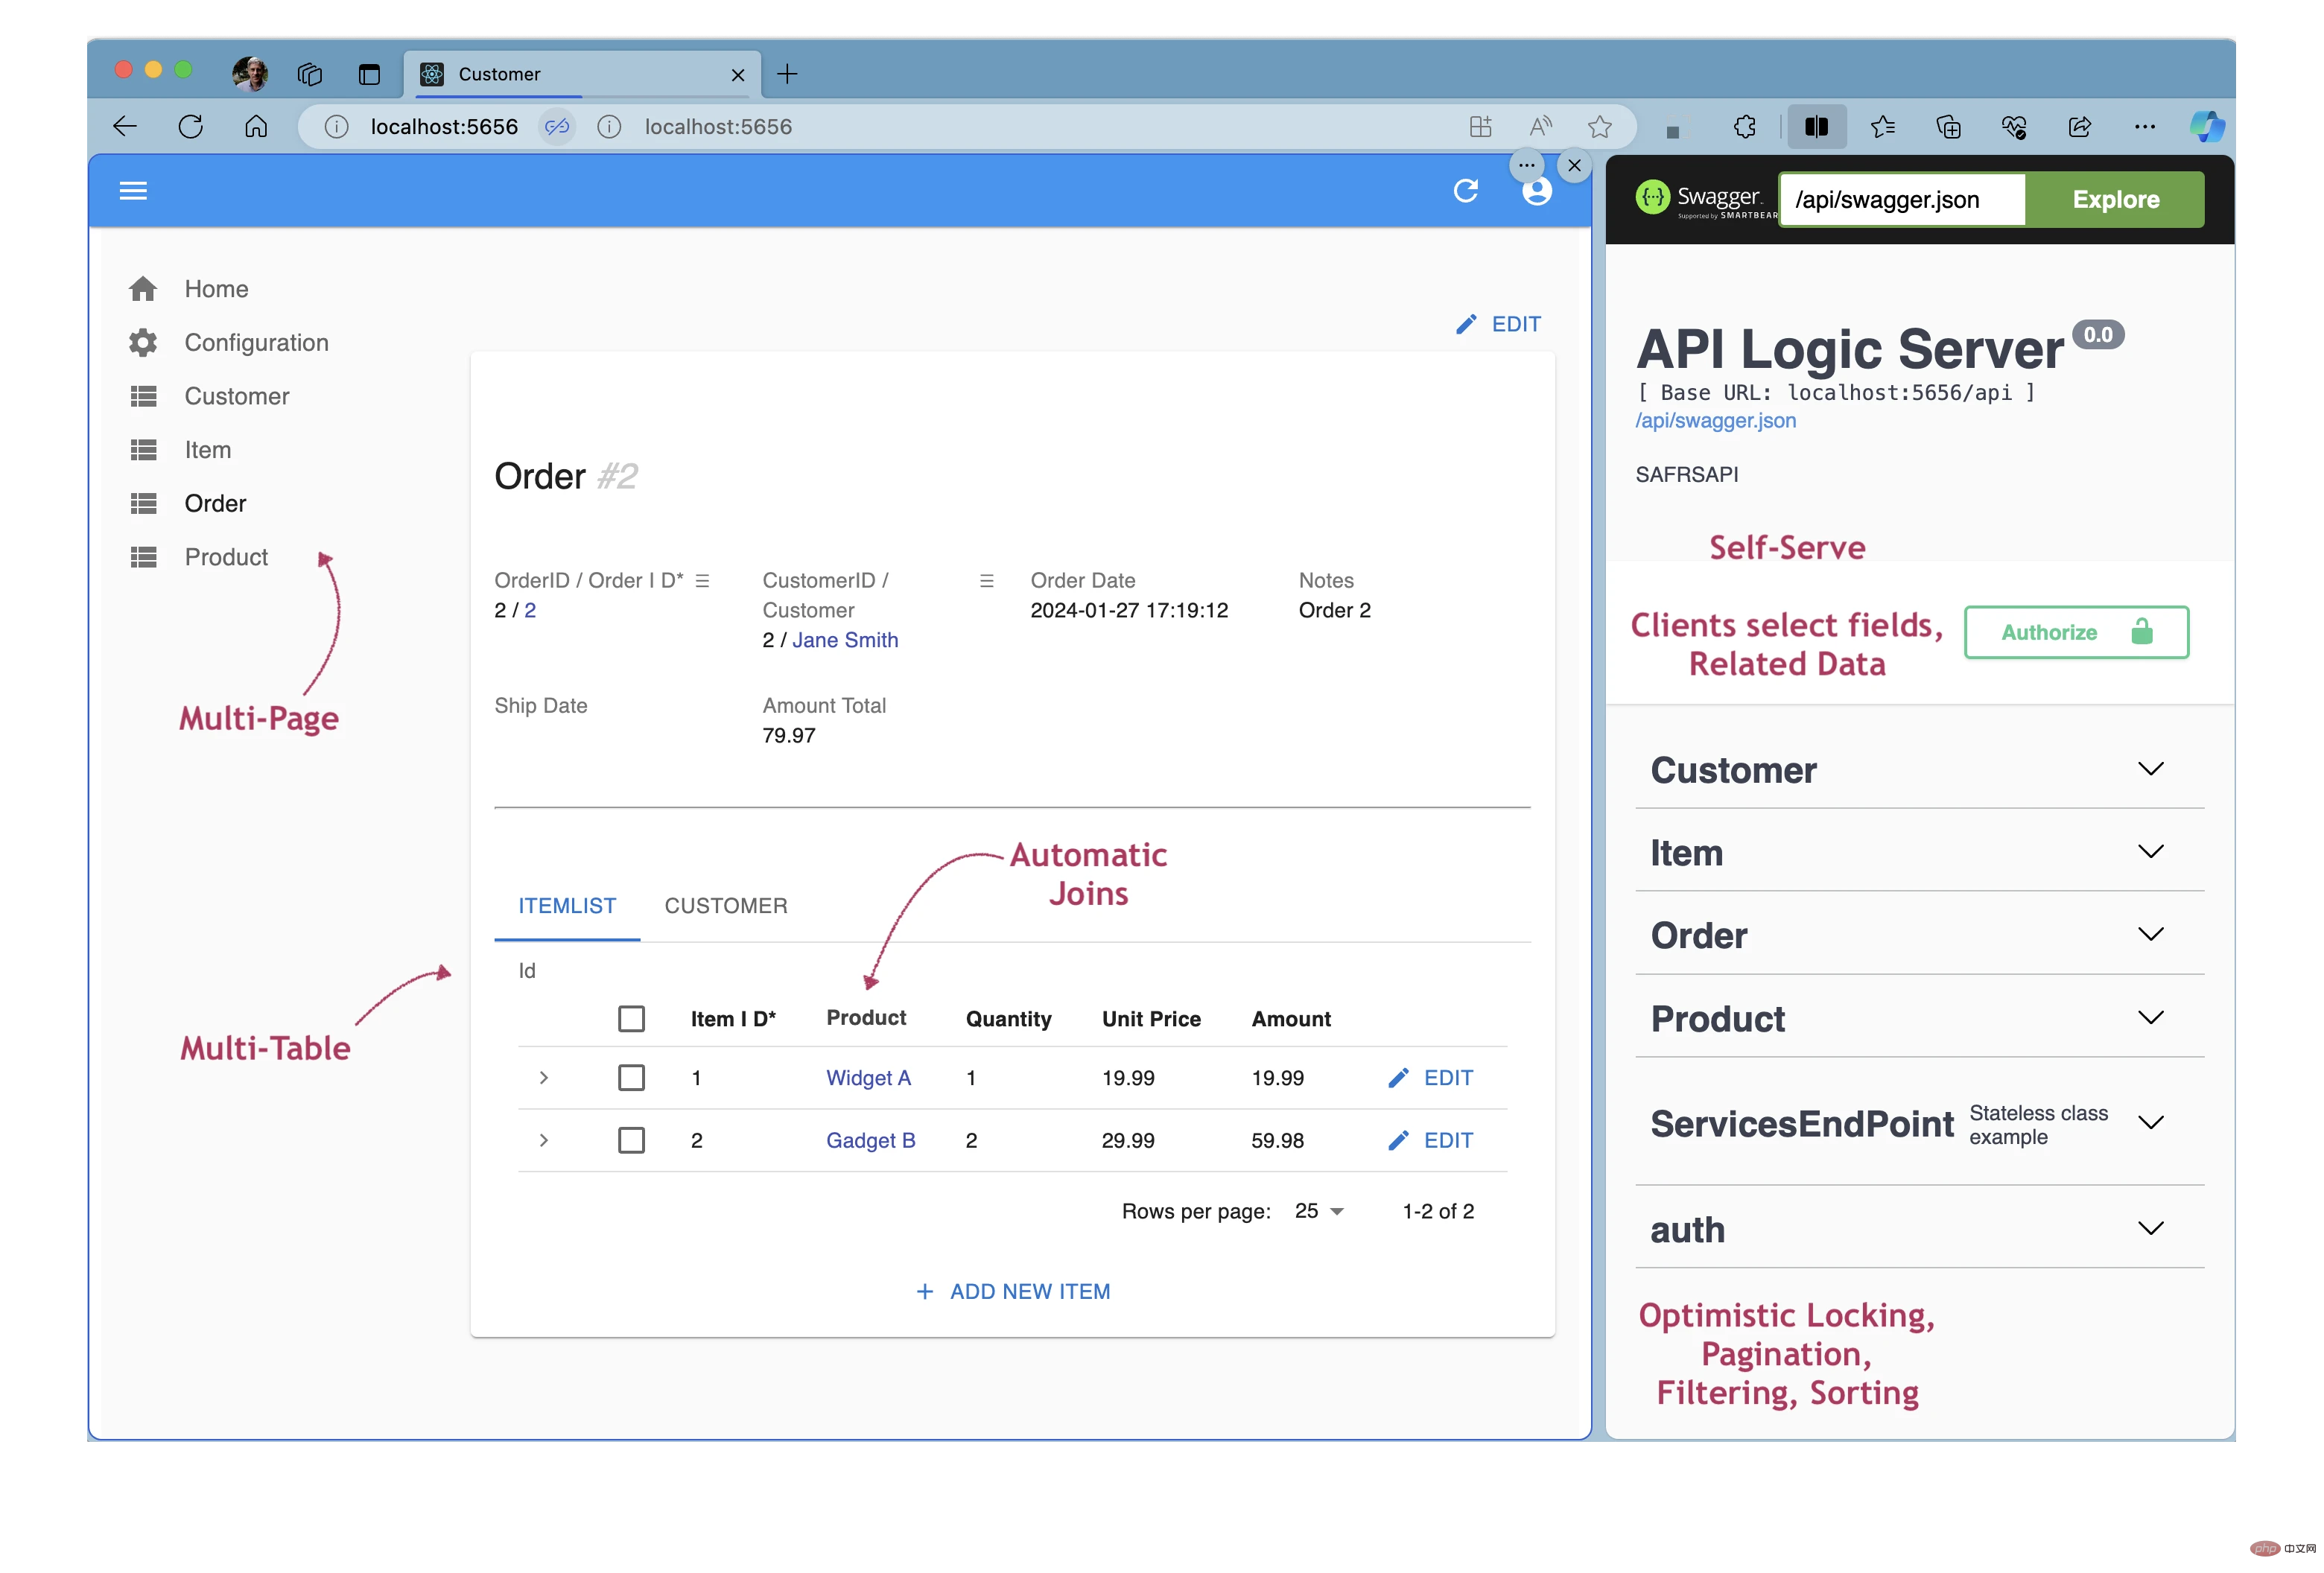The image size is (2324, 1573).
Task: Go to the browser home page icon
Action: pos(256,127)
